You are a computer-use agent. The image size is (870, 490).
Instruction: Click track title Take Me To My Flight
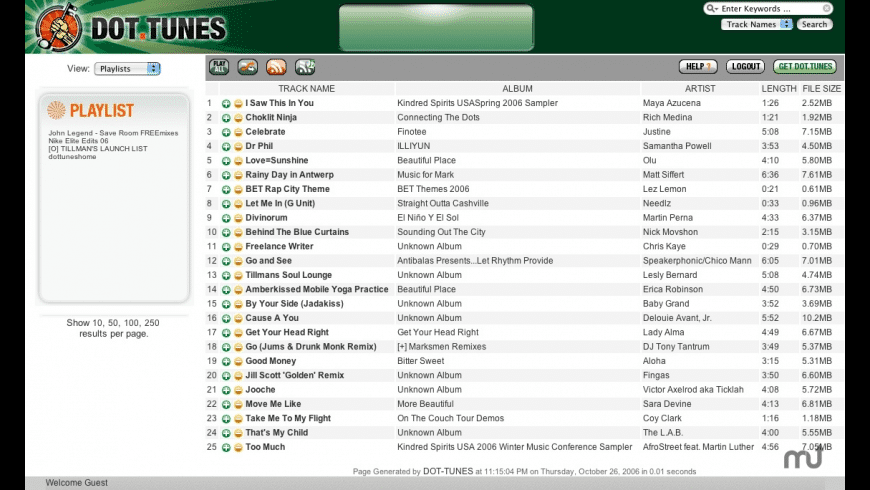click(288, 418)
